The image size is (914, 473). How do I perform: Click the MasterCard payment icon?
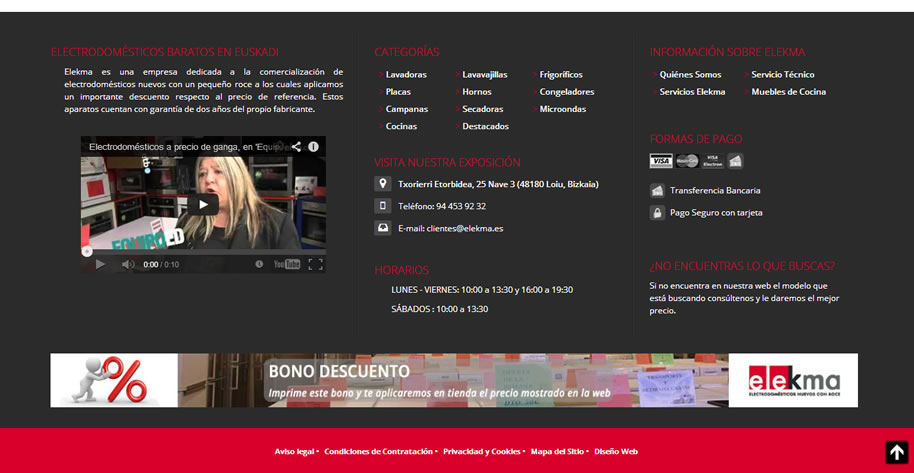(687, 161)
